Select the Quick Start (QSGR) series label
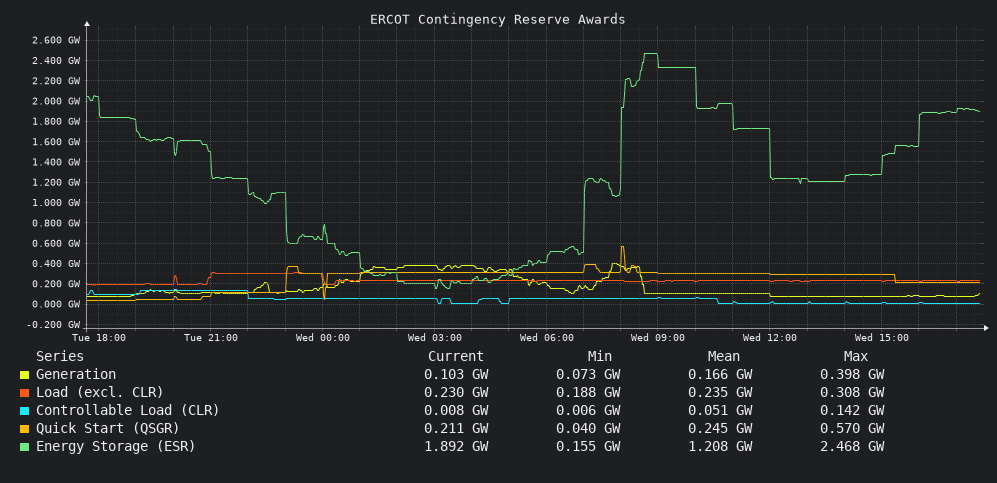This screenshot has width=997, height=483. tap(107, 428)
